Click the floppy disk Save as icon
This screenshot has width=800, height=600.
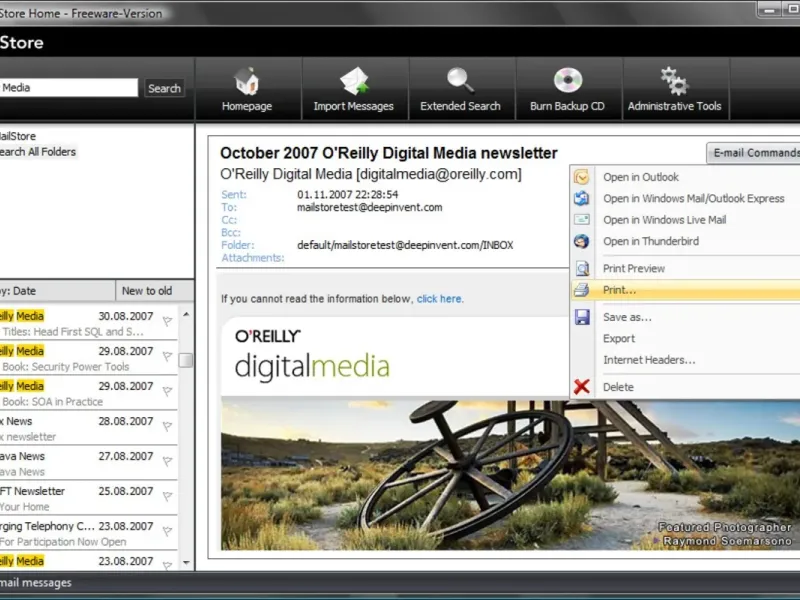coord(582,317)
